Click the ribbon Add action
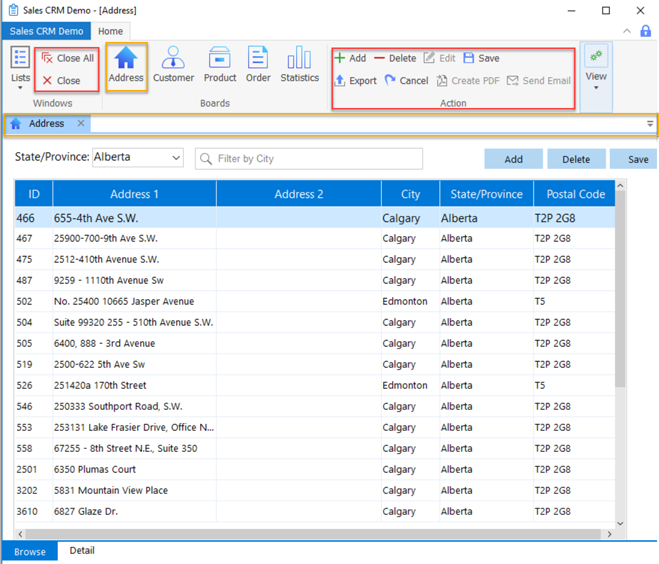Viewport: 659px width, 564px height. pyautogui.click(x=350, y=58)
